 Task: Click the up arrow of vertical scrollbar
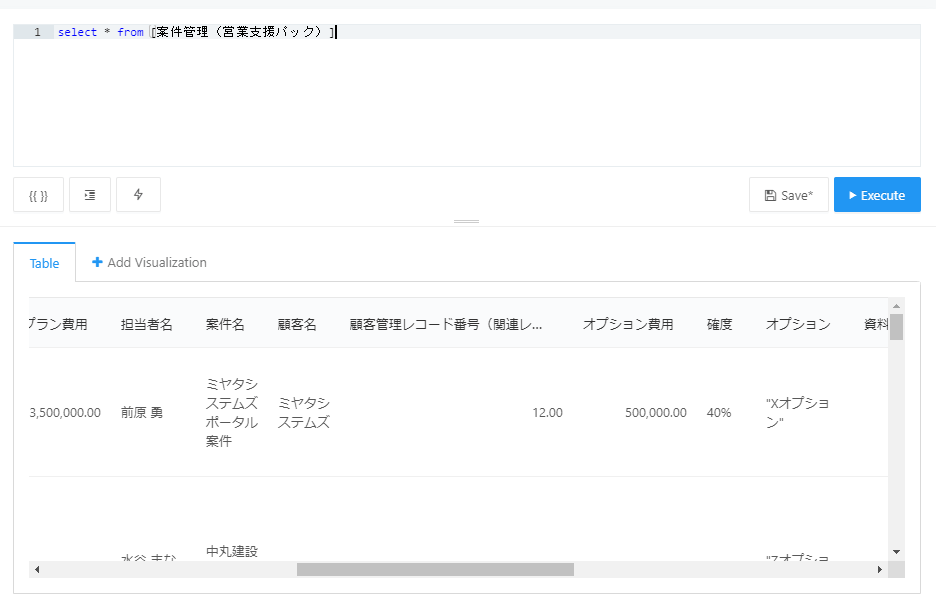pyautogui.click(x=896, y=306)
